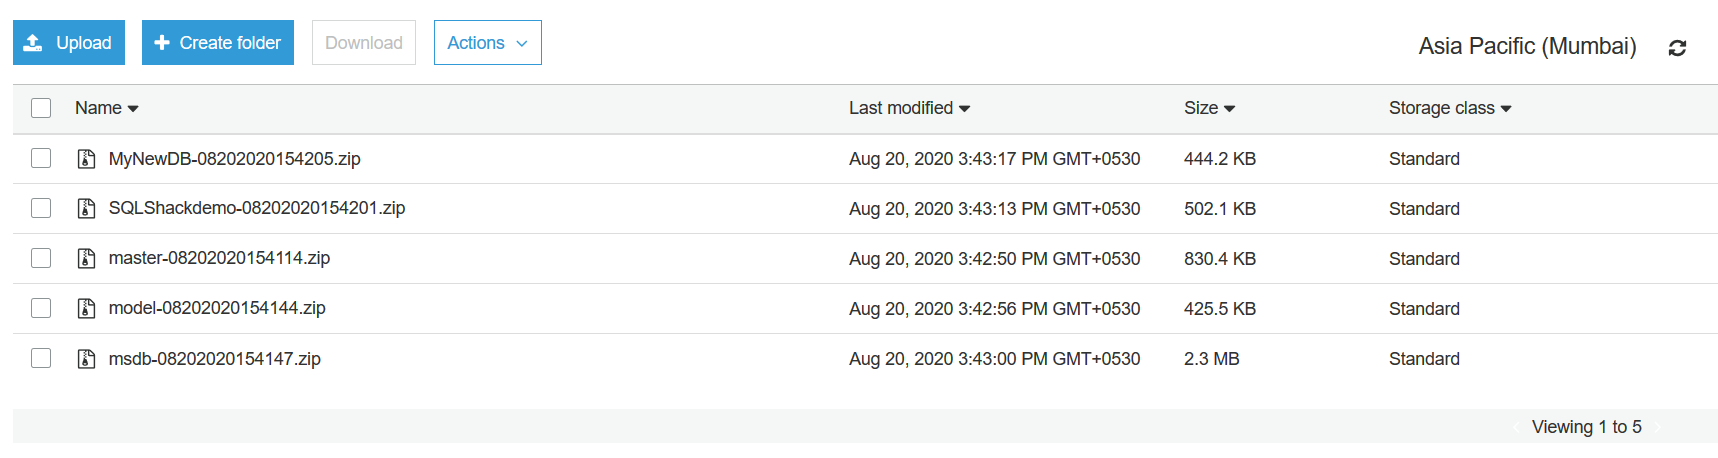Click the Upload button
The image size is (1718, 458).
tap(69, 43)
